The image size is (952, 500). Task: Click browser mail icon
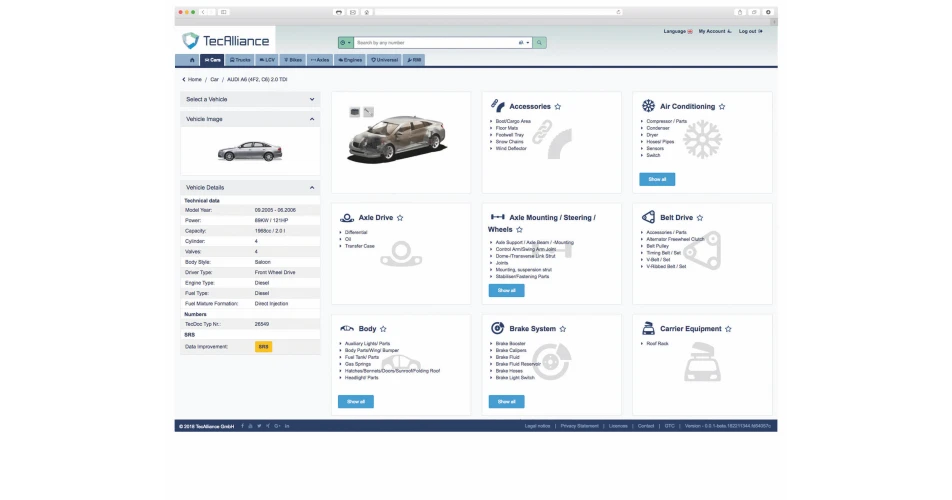[353, 12]
